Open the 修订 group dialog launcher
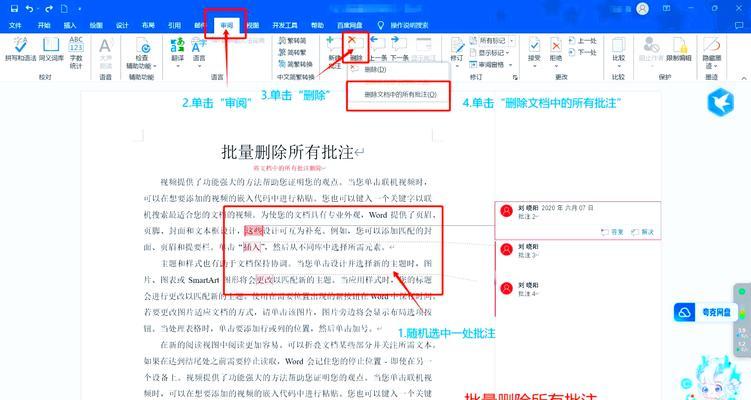 coord(515,77)
